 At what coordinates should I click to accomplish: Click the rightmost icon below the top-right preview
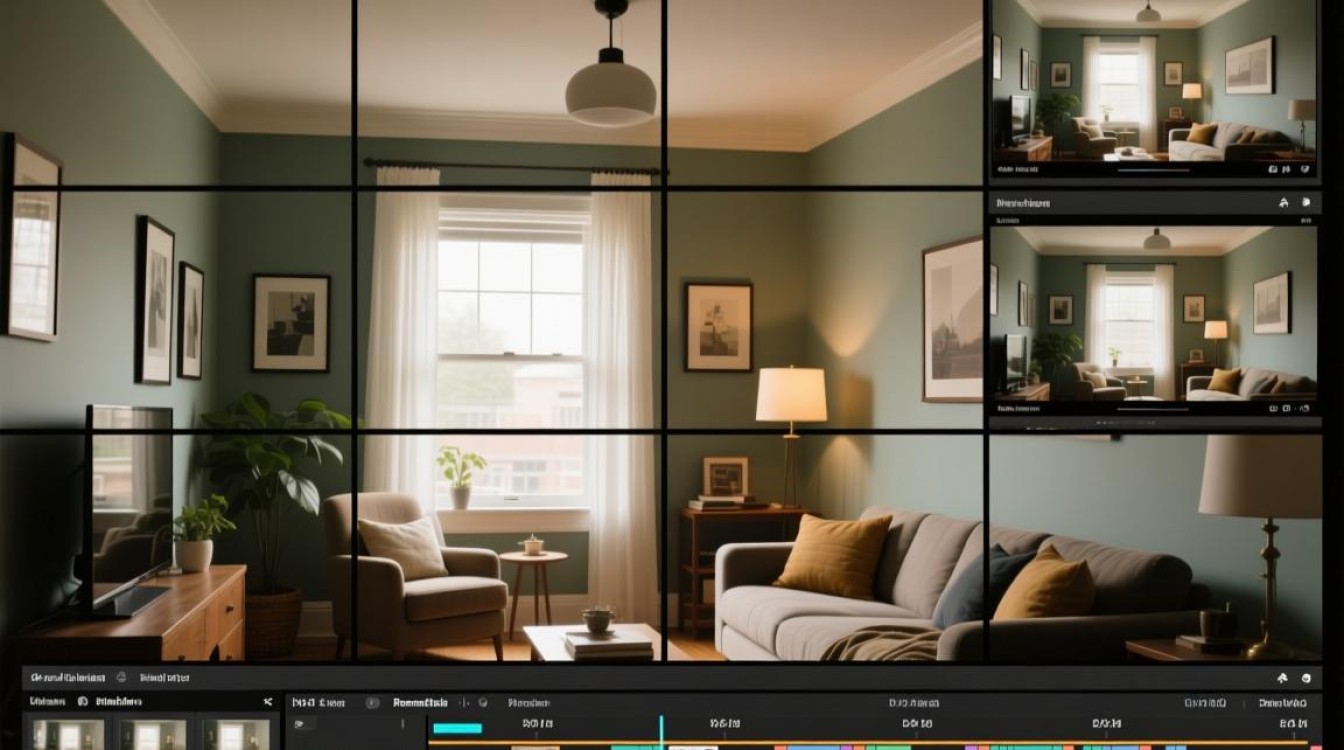[1305, 169]
